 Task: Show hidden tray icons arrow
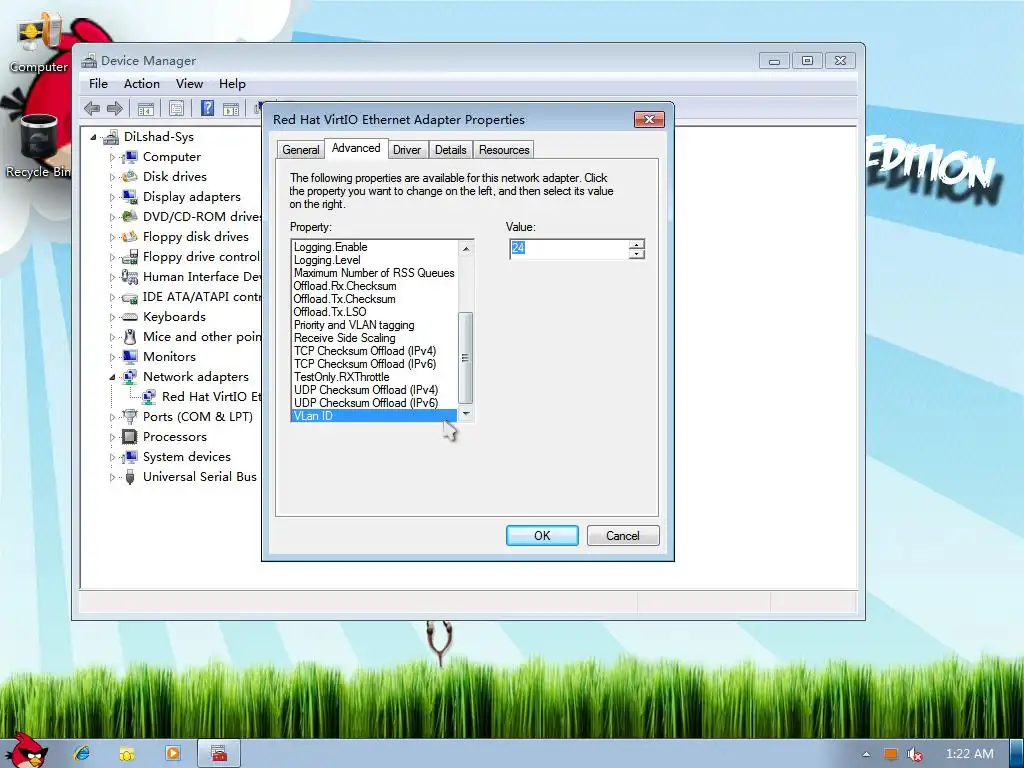coord(866,754)
